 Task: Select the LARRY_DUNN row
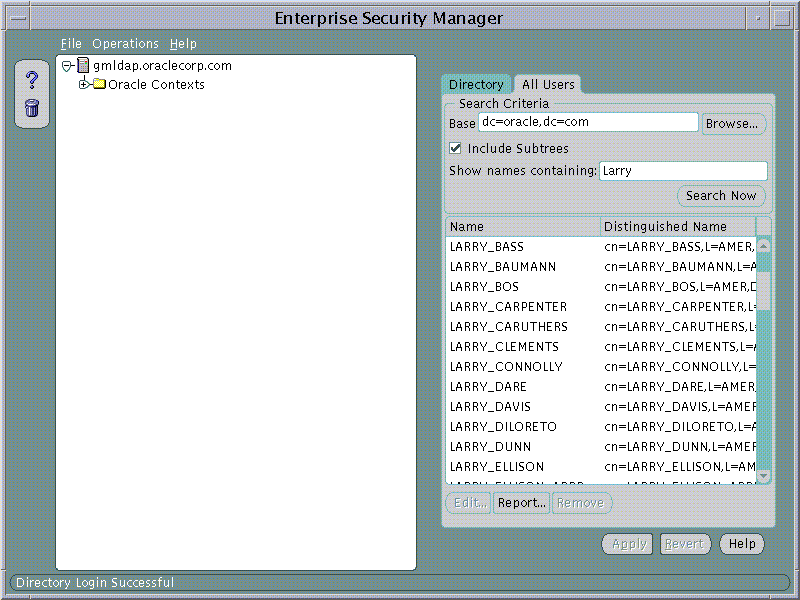[601, 447]
